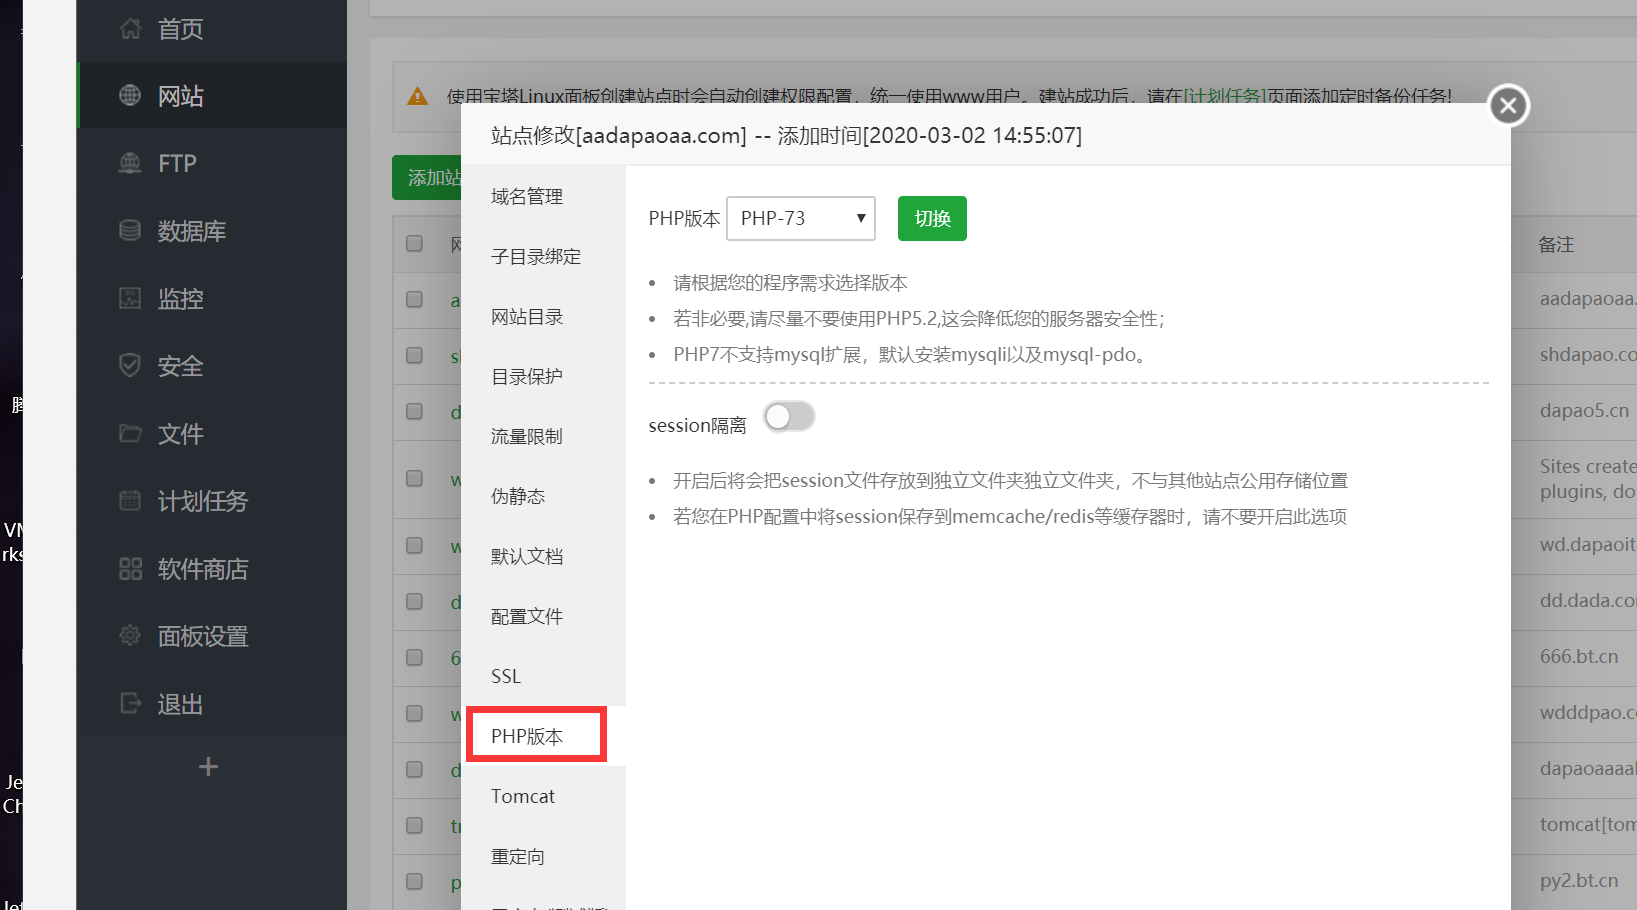Select the Tomcat tab
The image size is (1637, 910).
(x=523, y=797)
